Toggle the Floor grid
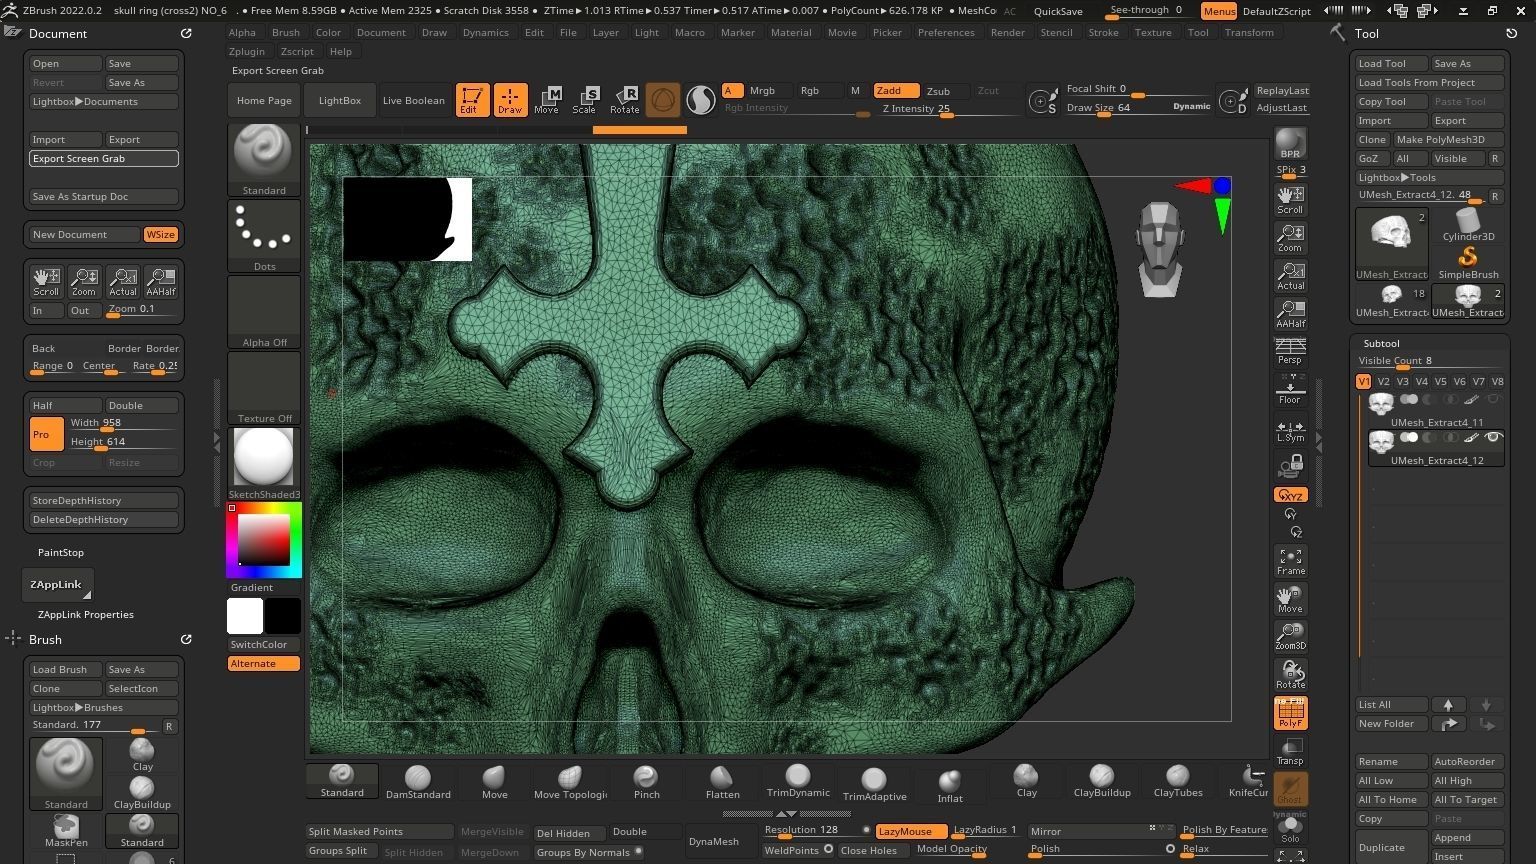 pyautogui.click(x=1290, y=391)
